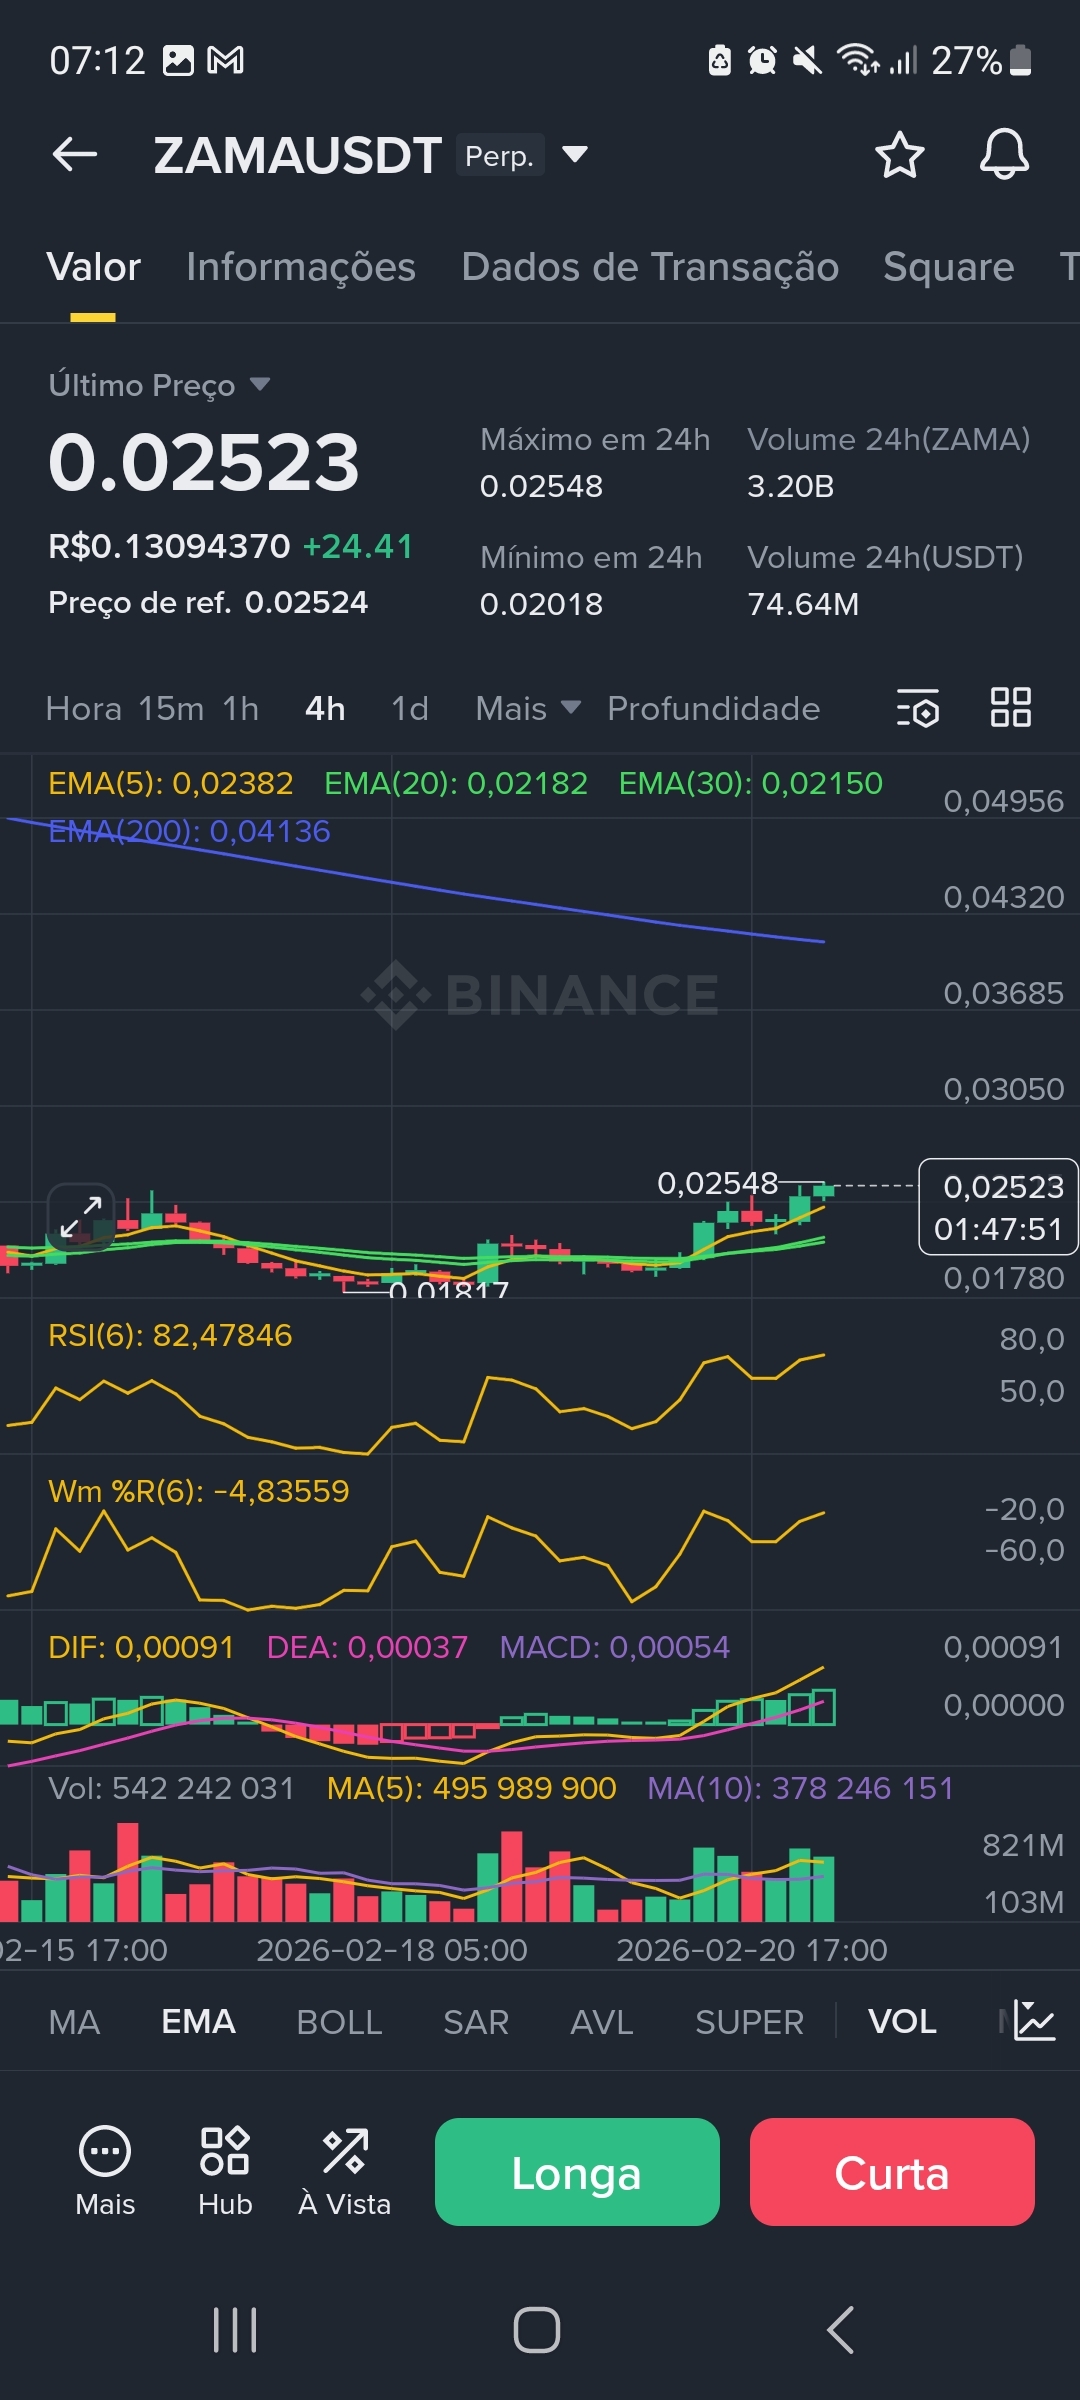This screenshot has height=2400, width=1080.
Task: Expand Mais timeframe dropdown
Action: (x=528, y=708)
